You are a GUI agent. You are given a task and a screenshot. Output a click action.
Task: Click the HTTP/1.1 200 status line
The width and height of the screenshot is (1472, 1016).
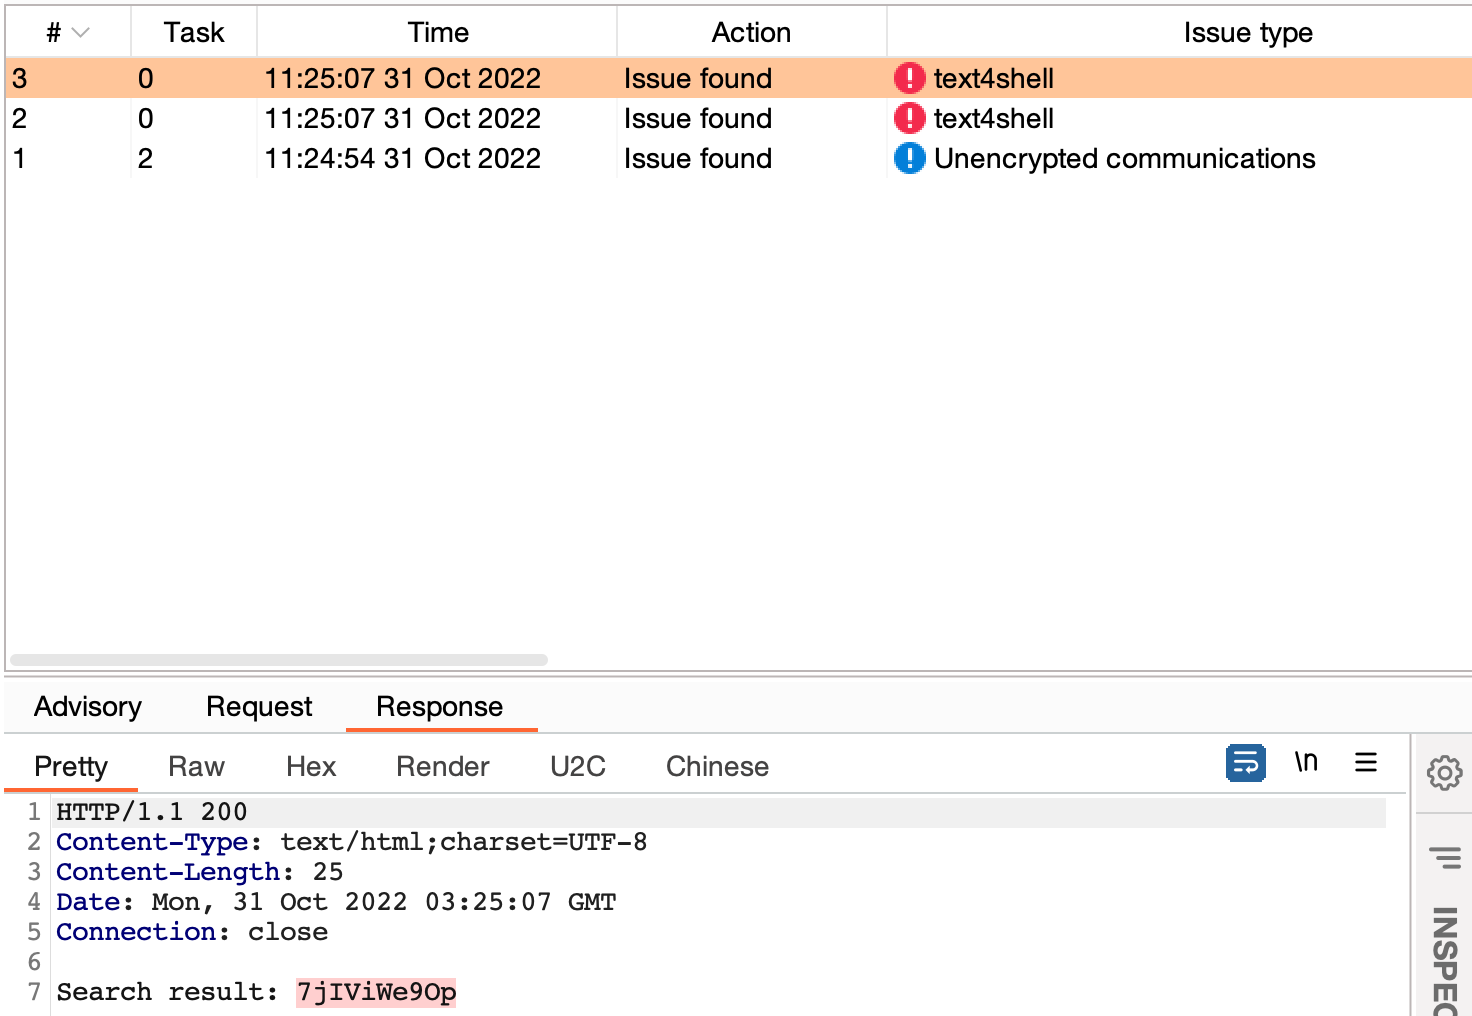point(718,812)
